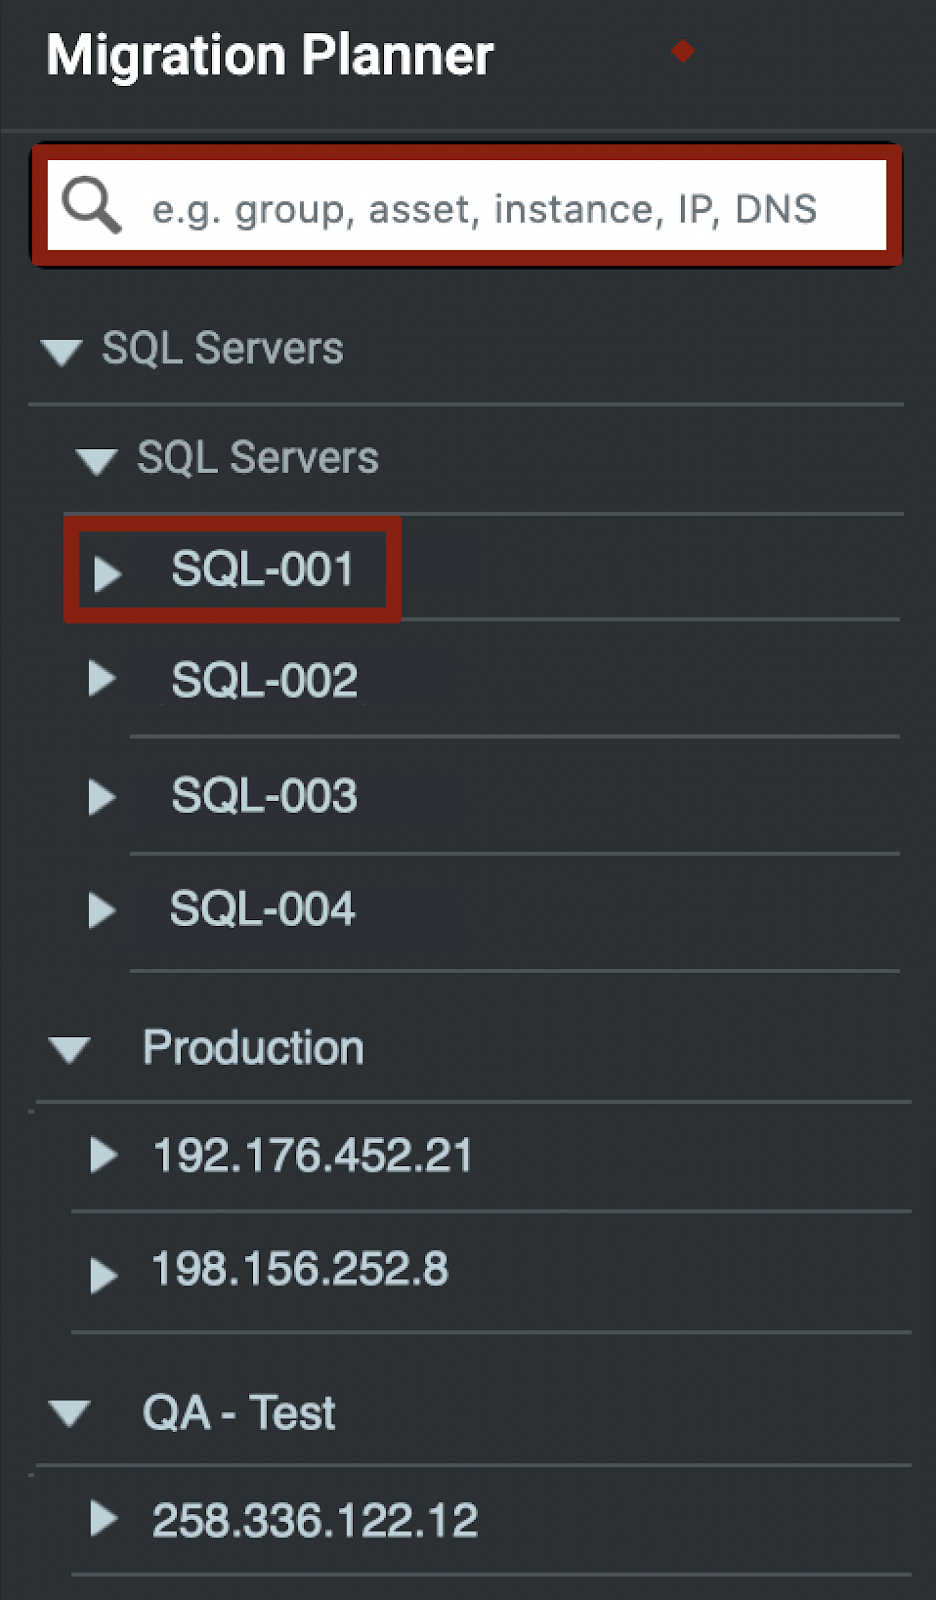
Task: Click the Migration Planner title
Action: point(270,55)
